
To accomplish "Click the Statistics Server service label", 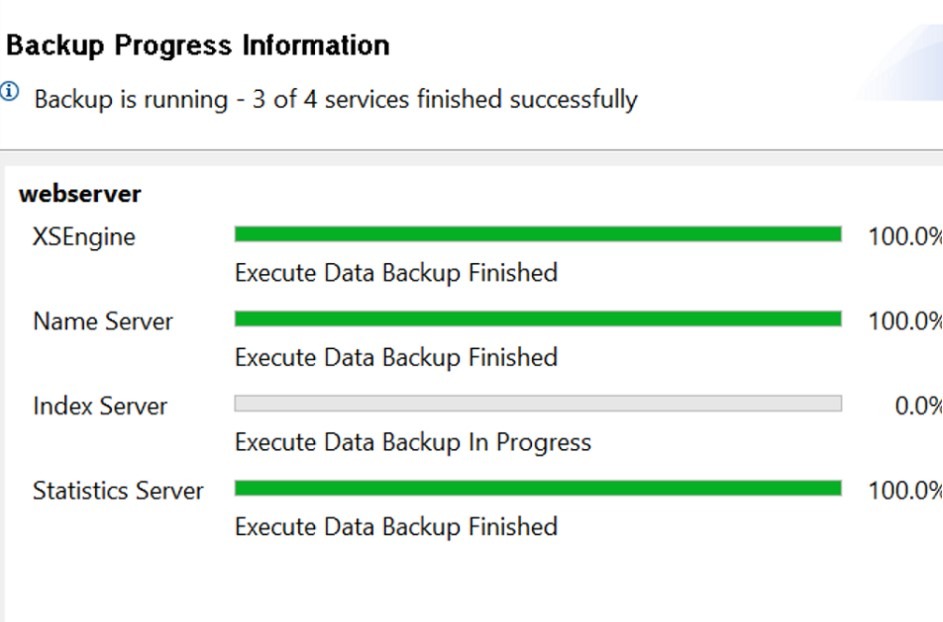I will tap(118, 491).
